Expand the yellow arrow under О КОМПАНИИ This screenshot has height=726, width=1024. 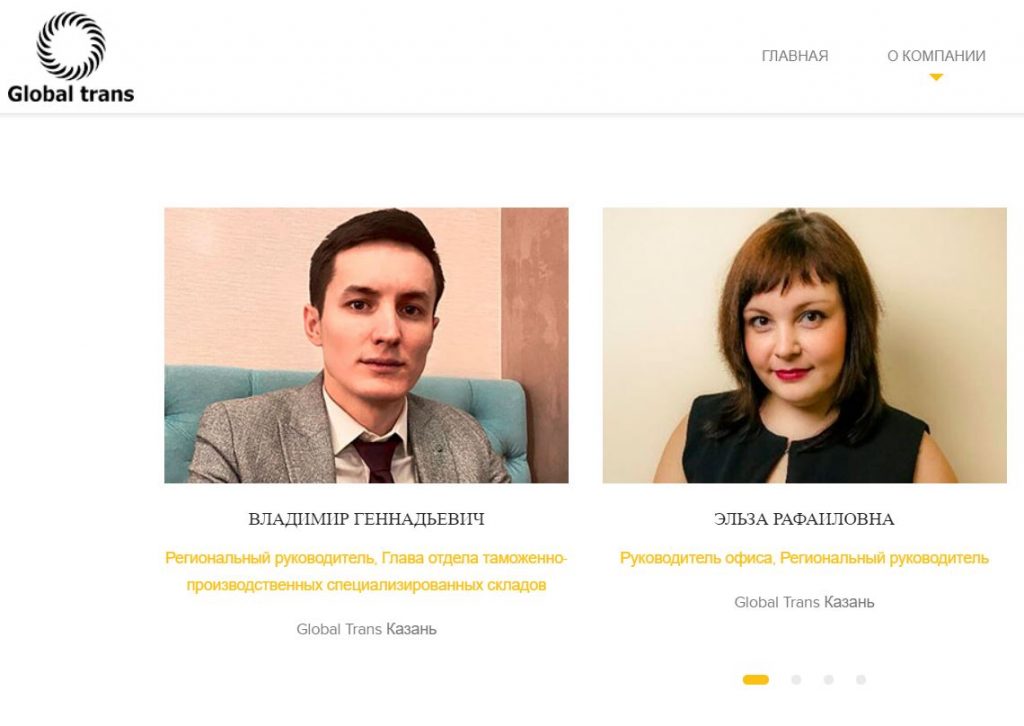(936, 77)
